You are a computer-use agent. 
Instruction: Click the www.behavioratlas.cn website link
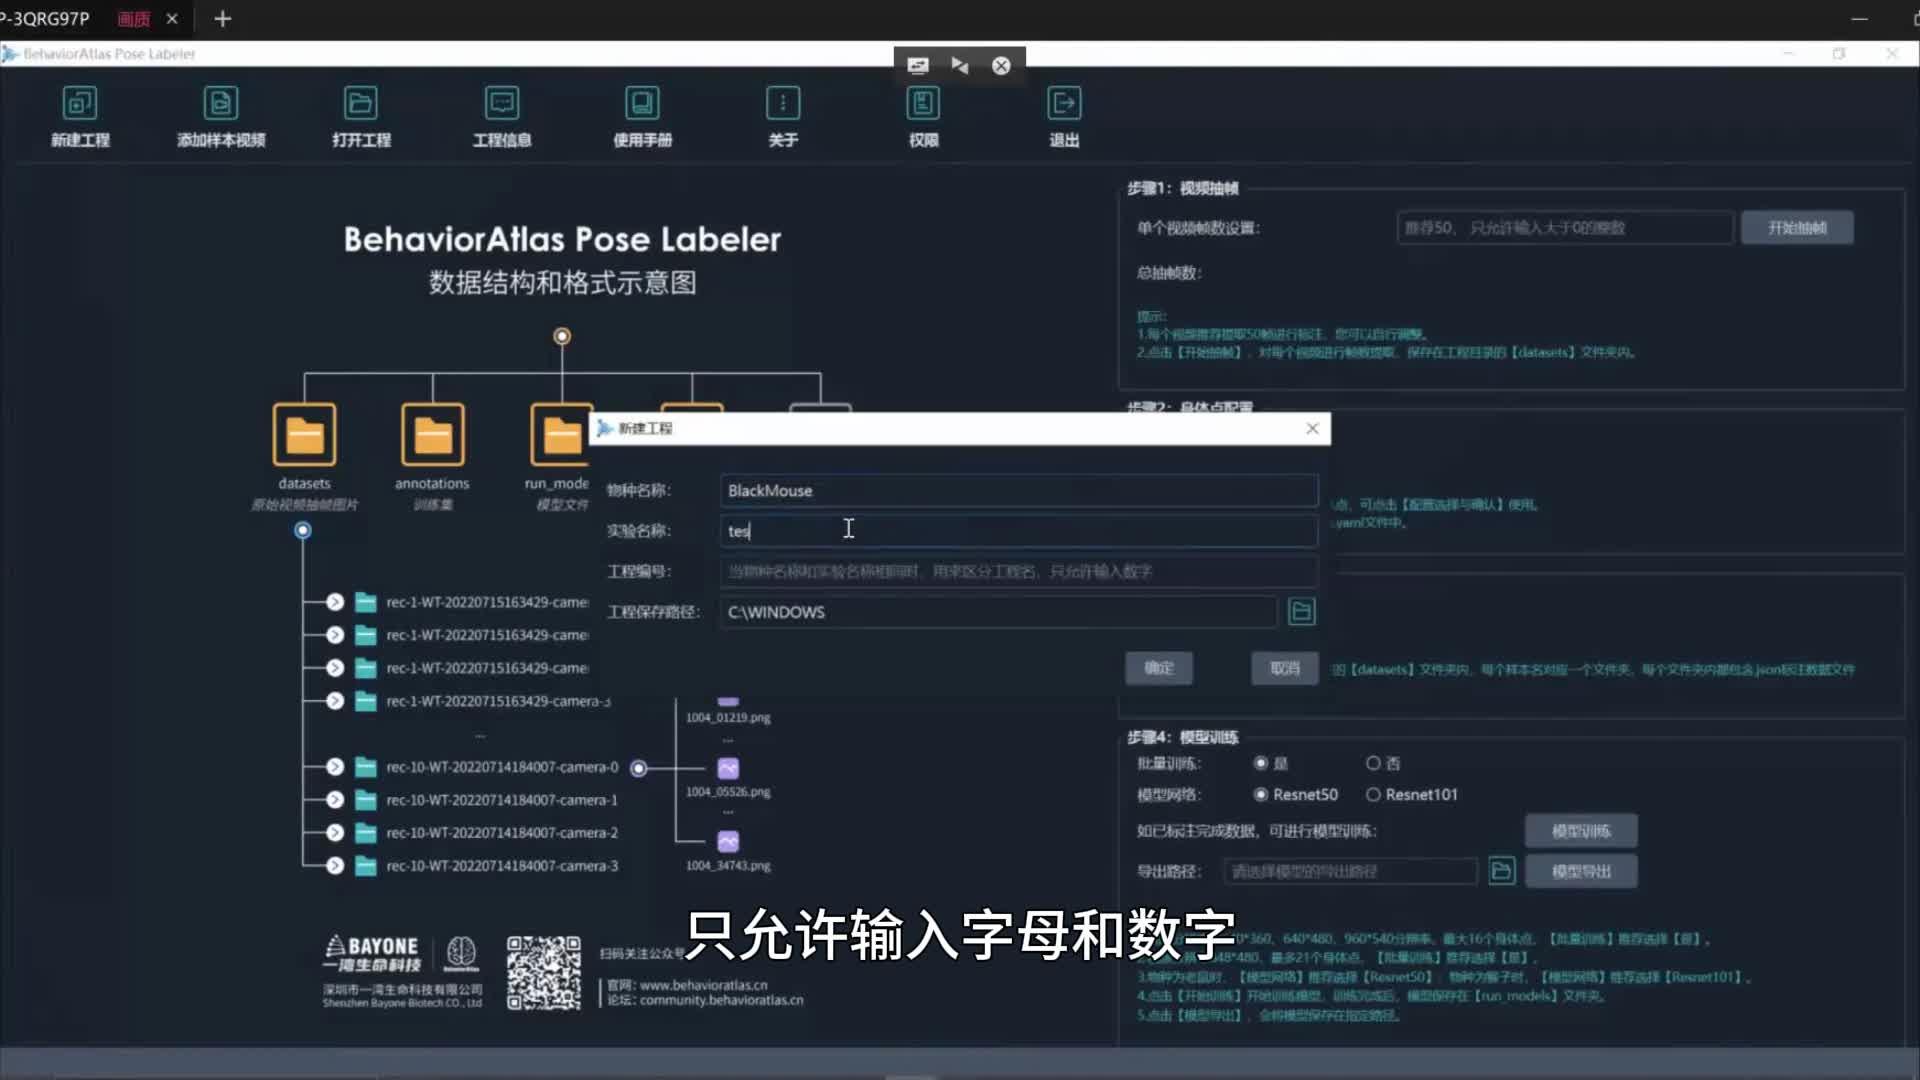pos(704,985)
